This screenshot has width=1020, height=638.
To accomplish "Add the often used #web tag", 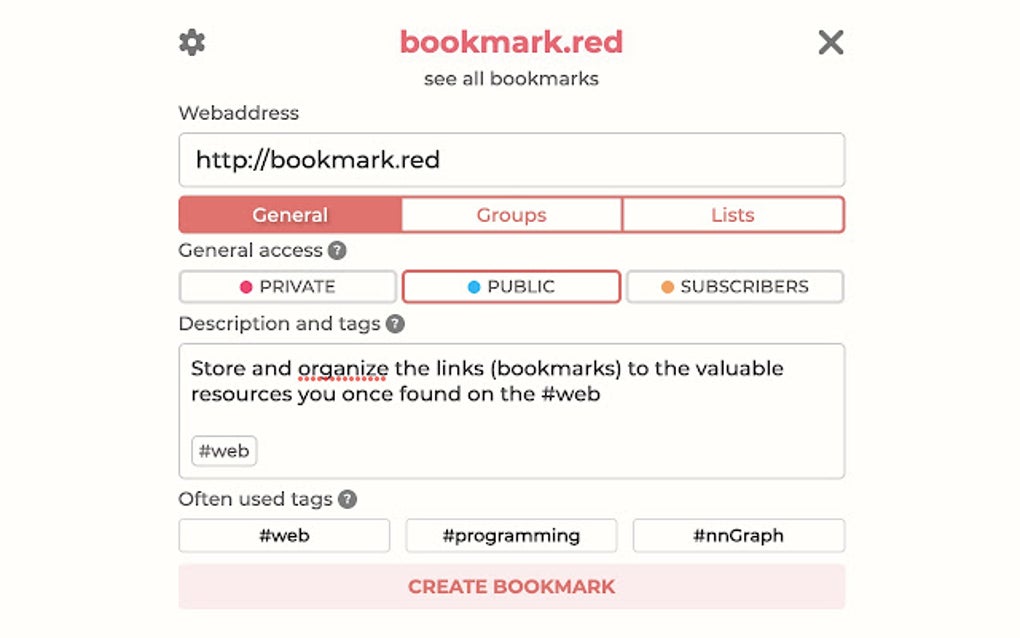I will pyautogui.click(x=284, y=536).
